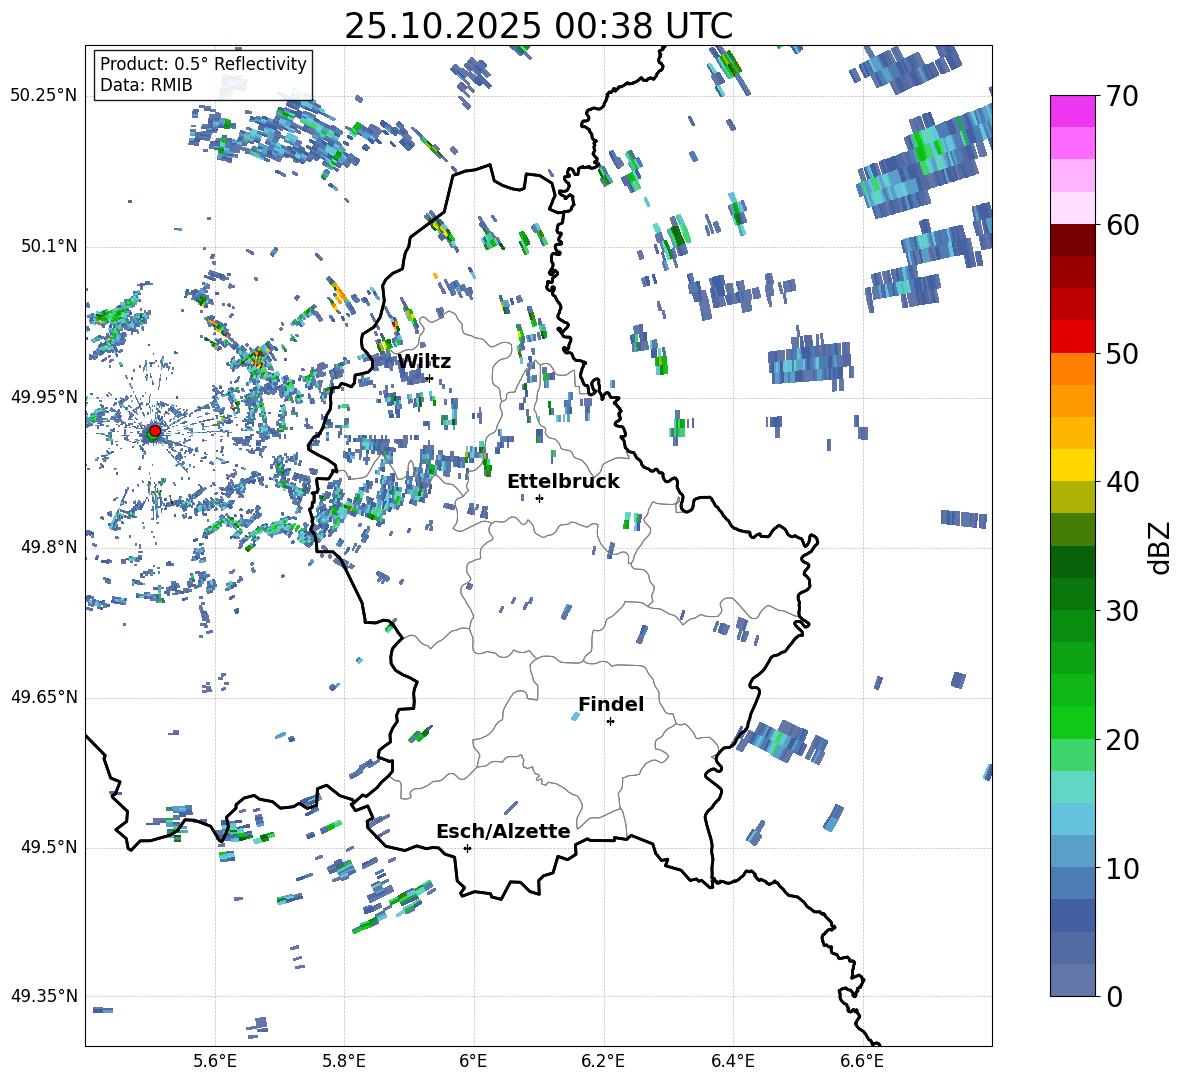
Task: Click the Product 0.5° Reflectivity info box
Action: click(203, 74)
